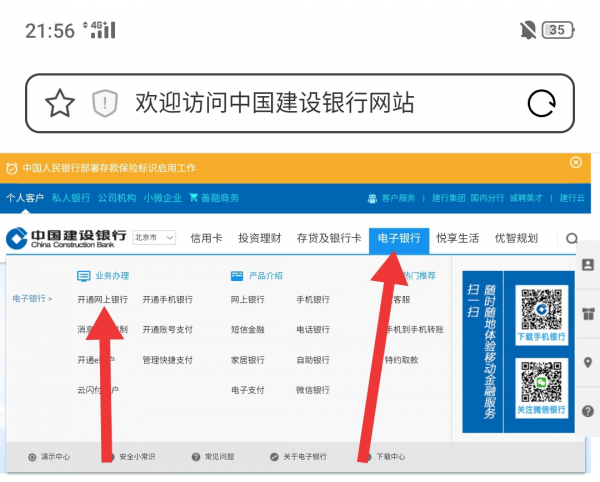Viewport: 600px width, 482px height.
Task: Open 善融商务 shopping cart link
Action: 214,198
